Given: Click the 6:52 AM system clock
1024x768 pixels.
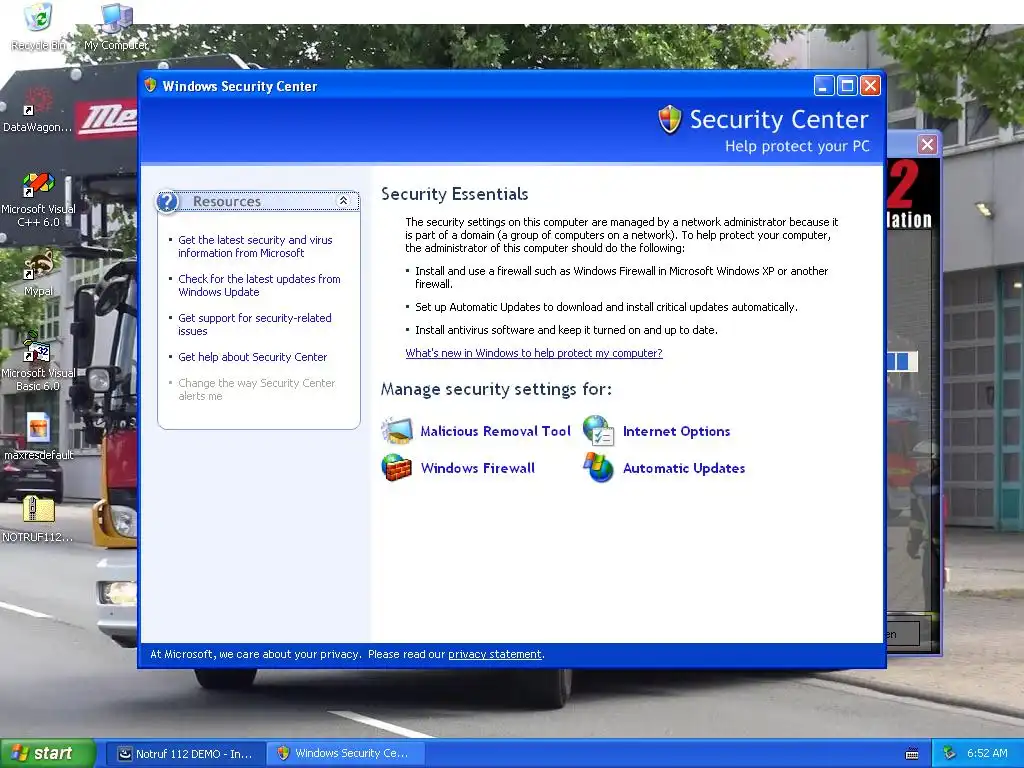Looking at the screenshot, I should point(987,754).
